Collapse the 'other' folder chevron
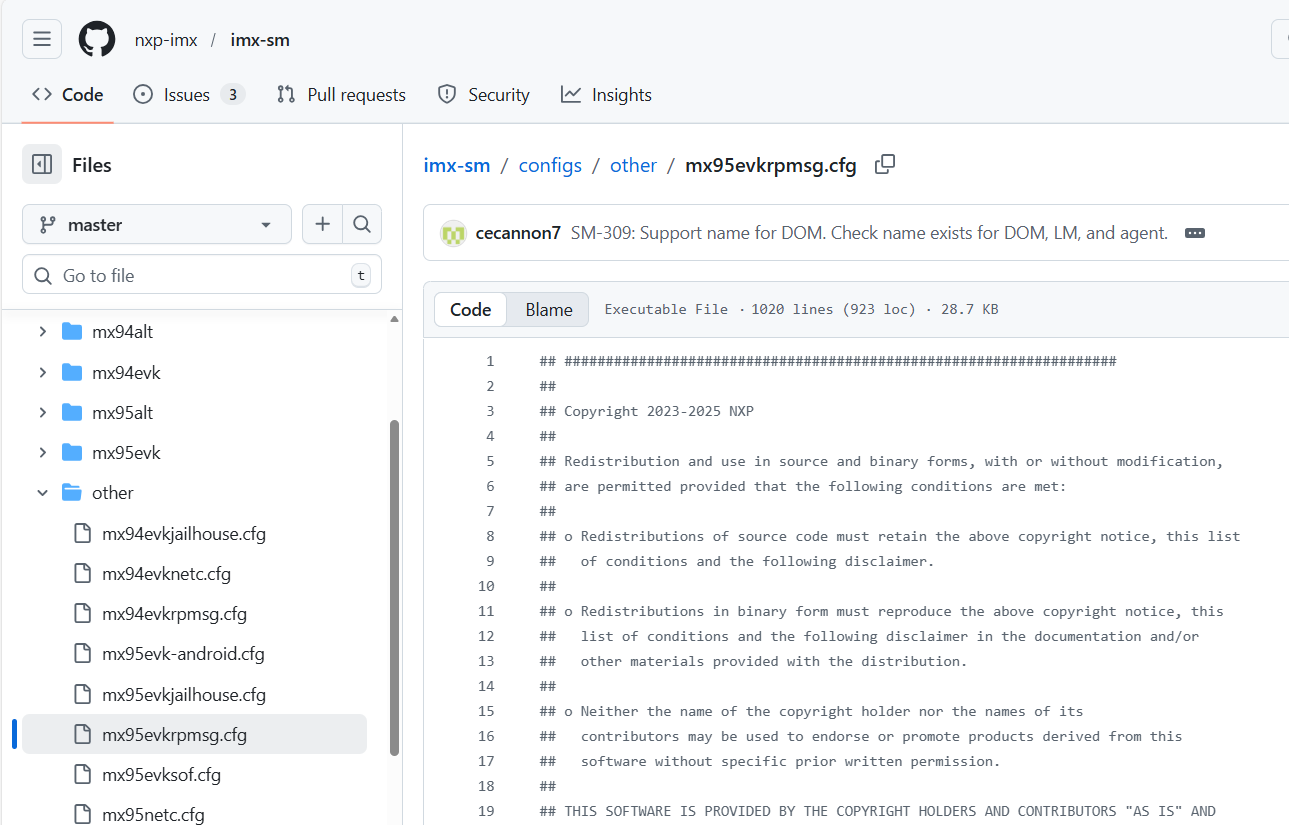The height and width of the screenshot is (825, 1289). coord(42,493)
